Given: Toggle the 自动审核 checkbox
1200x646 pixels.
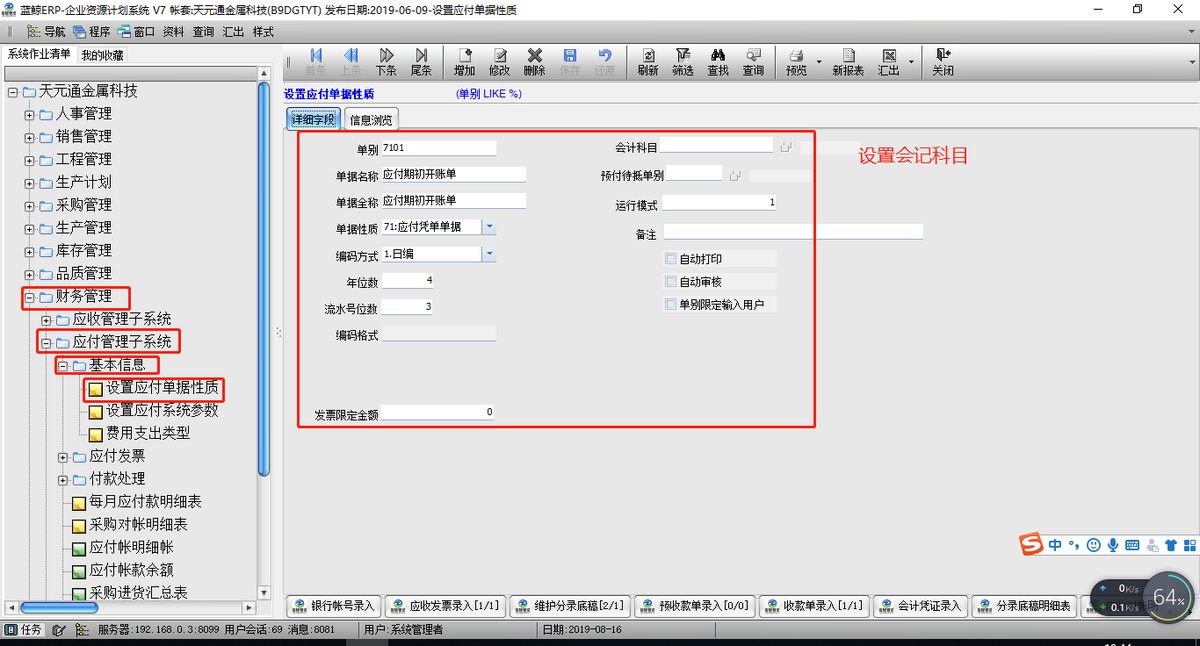Looking at the screenshot, I should point(671,282).
